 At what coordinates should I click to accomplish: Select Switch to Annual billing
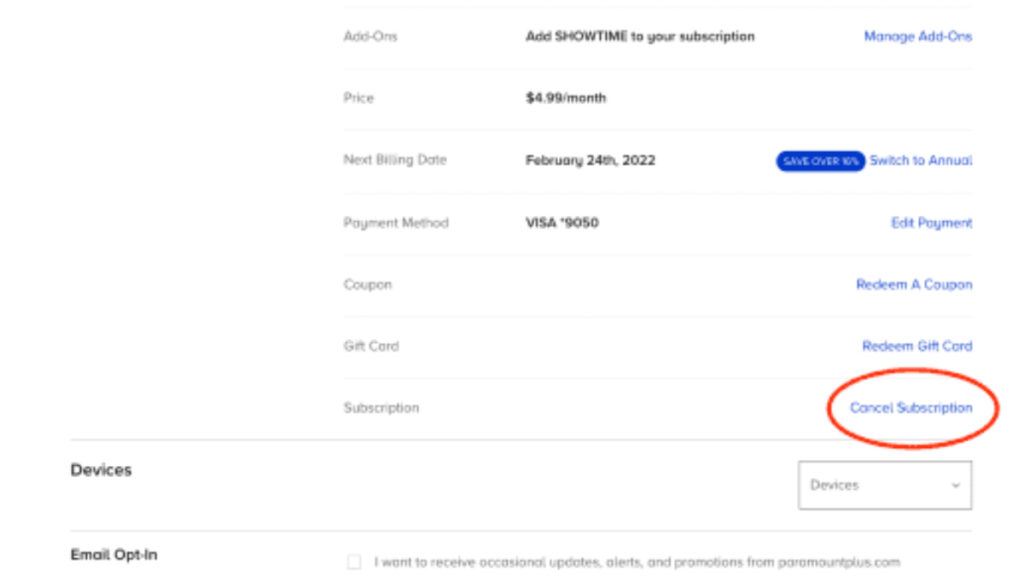coord(919,161)
